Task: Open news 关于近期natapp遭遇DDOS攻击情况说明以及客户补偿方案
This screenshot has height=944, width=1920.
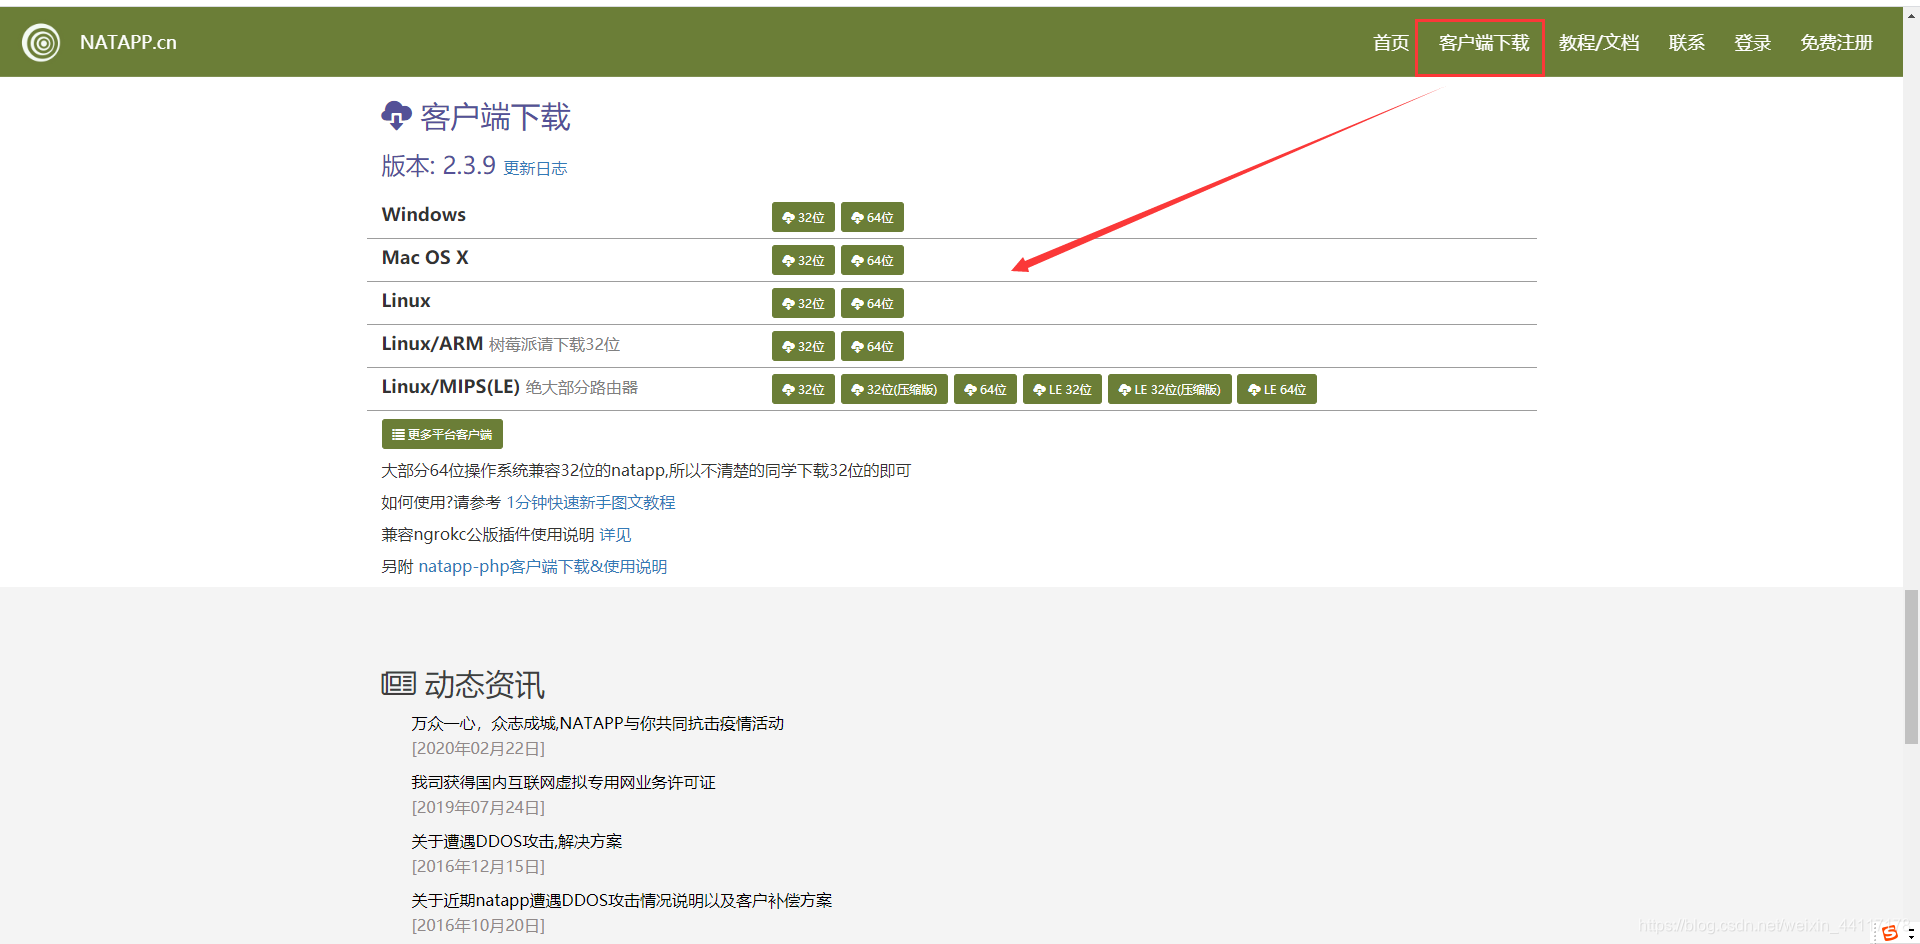Action: point(621,900)
